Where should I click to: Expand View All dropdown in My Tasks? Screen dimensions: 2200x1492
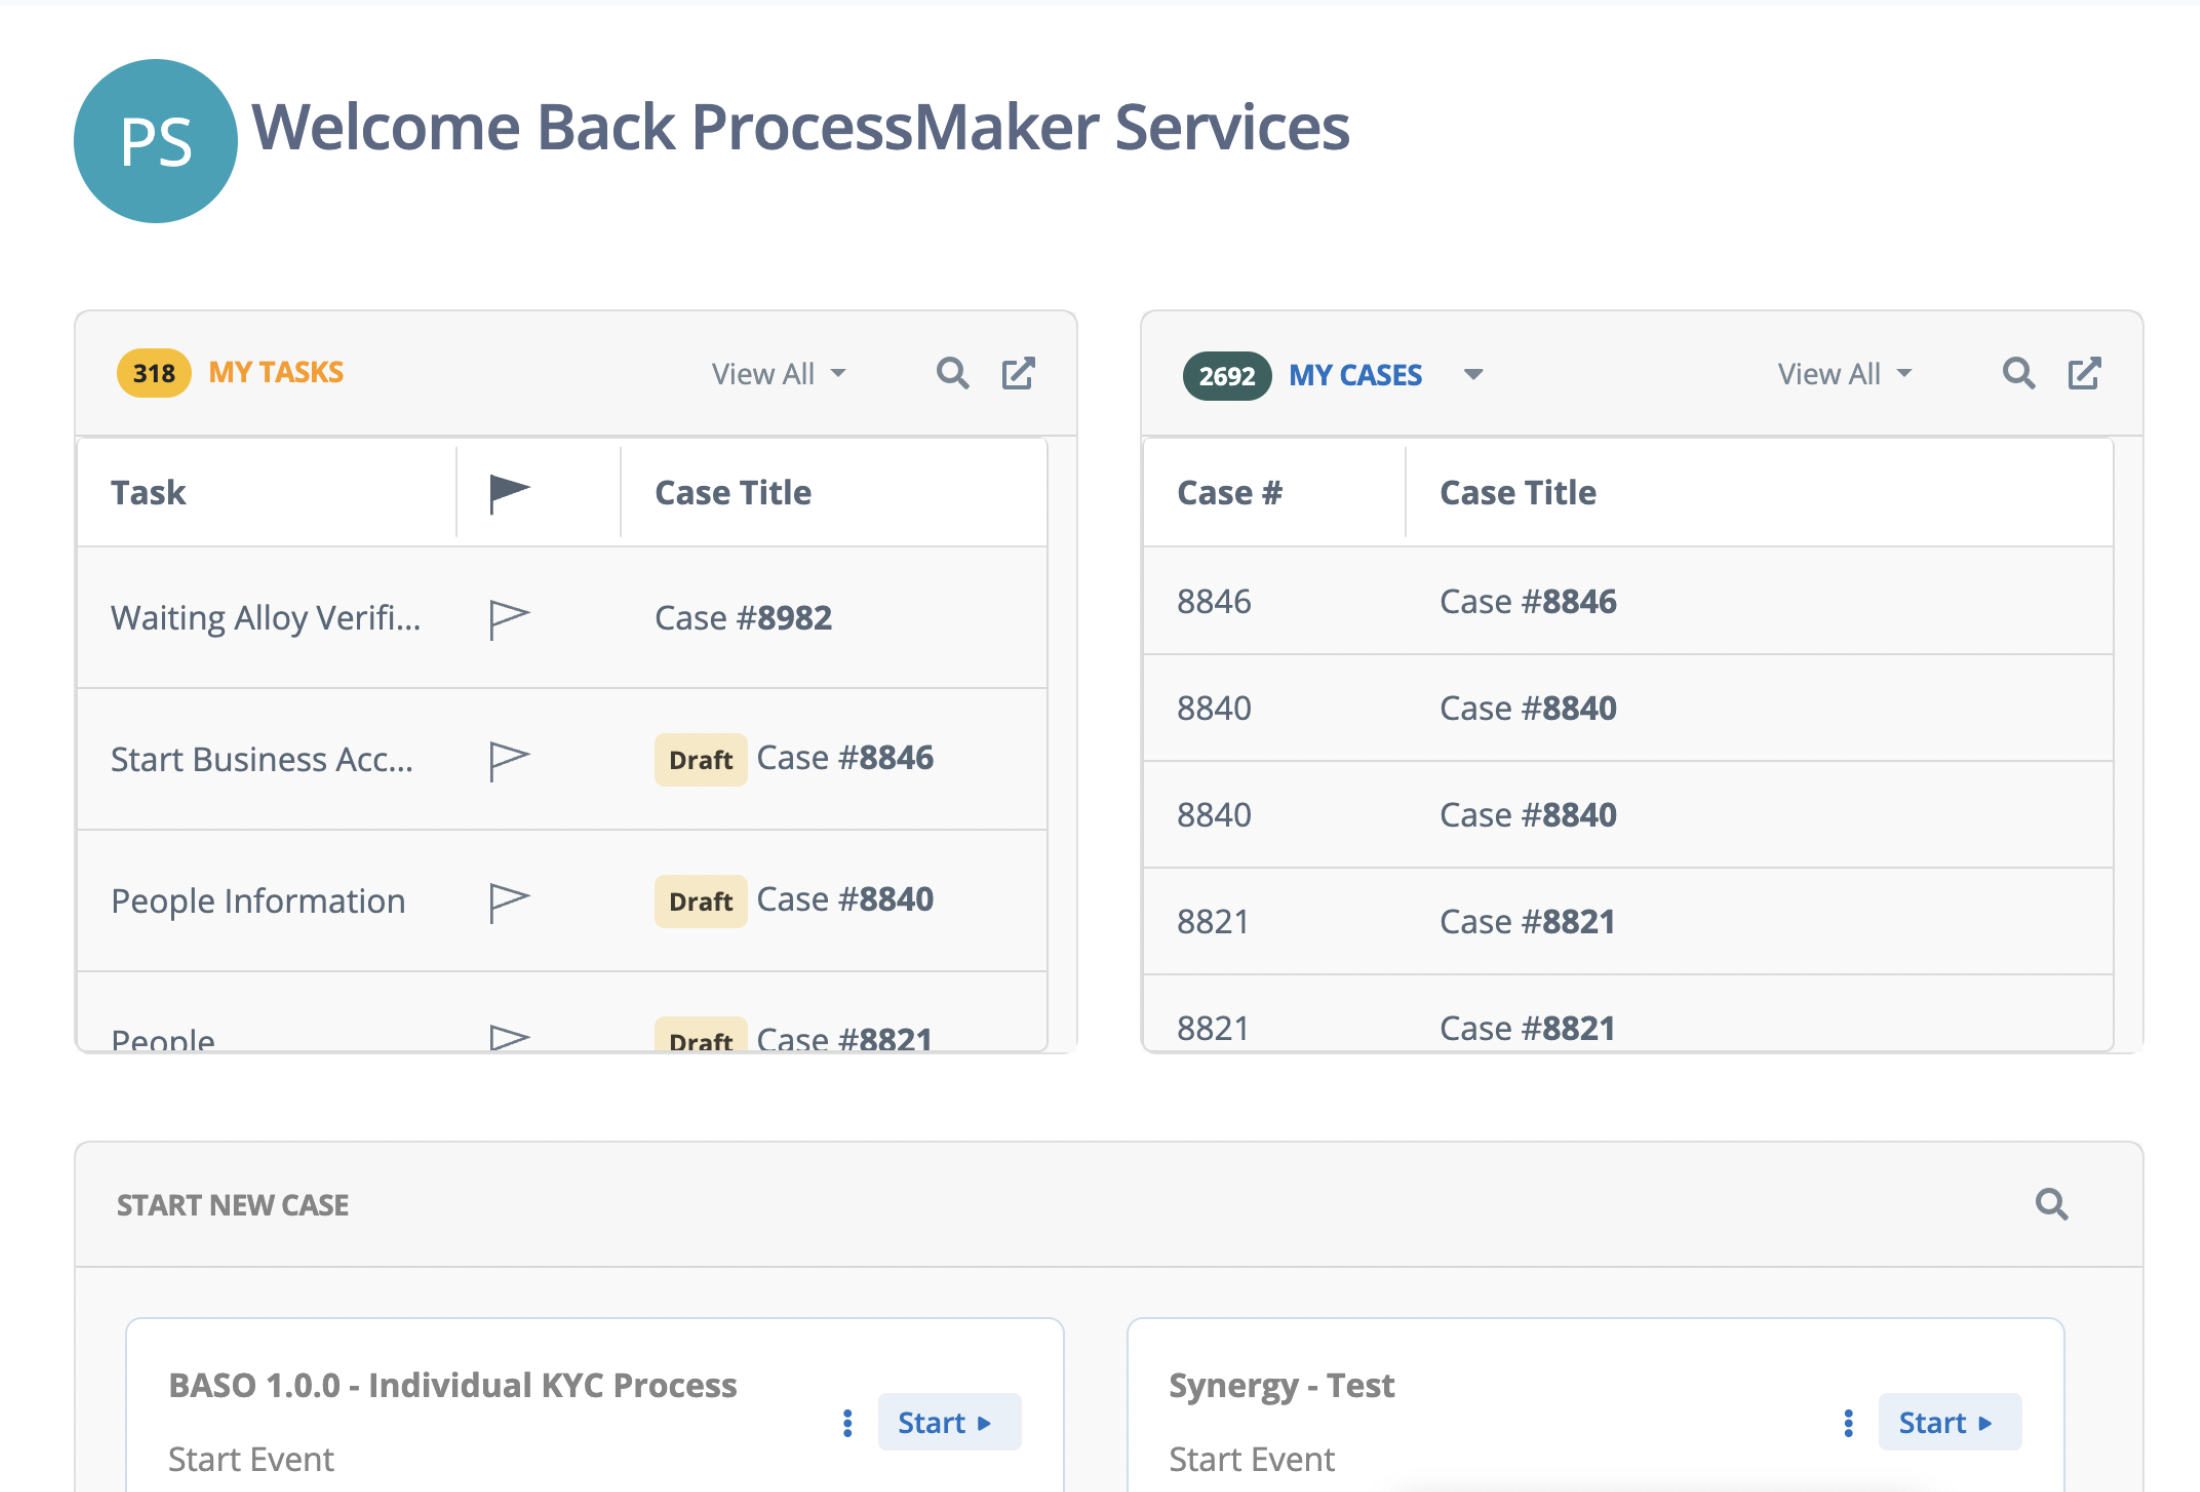tap(779, 374)
